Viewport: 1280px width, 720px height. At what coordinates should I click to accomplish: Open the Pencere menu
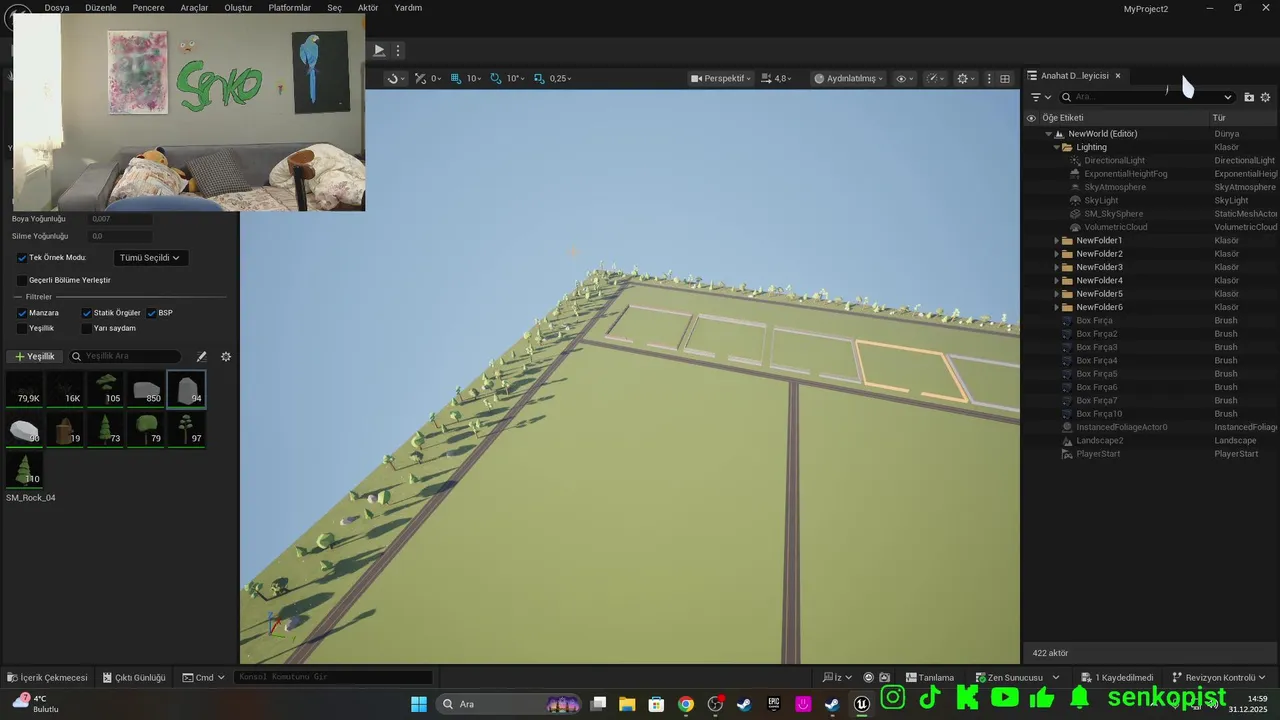coord(148,7)
